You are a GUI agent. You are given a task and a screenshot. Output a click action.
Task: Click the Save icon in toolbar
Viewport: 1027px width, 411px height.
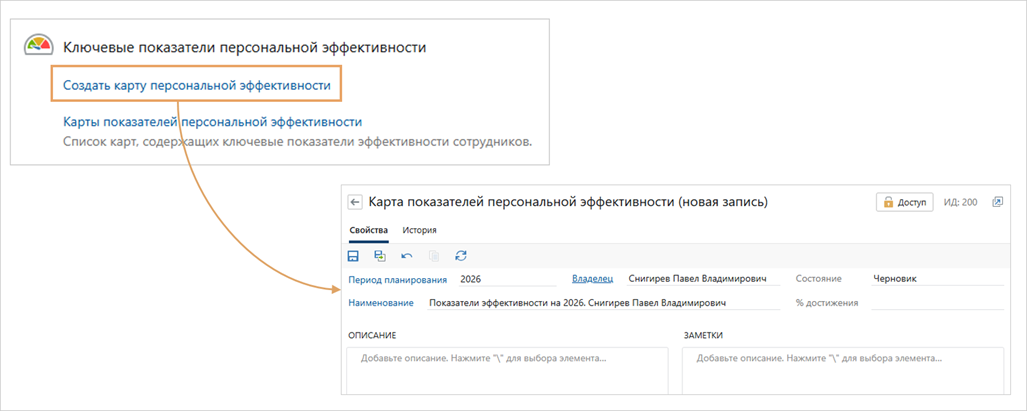(353, 255)
